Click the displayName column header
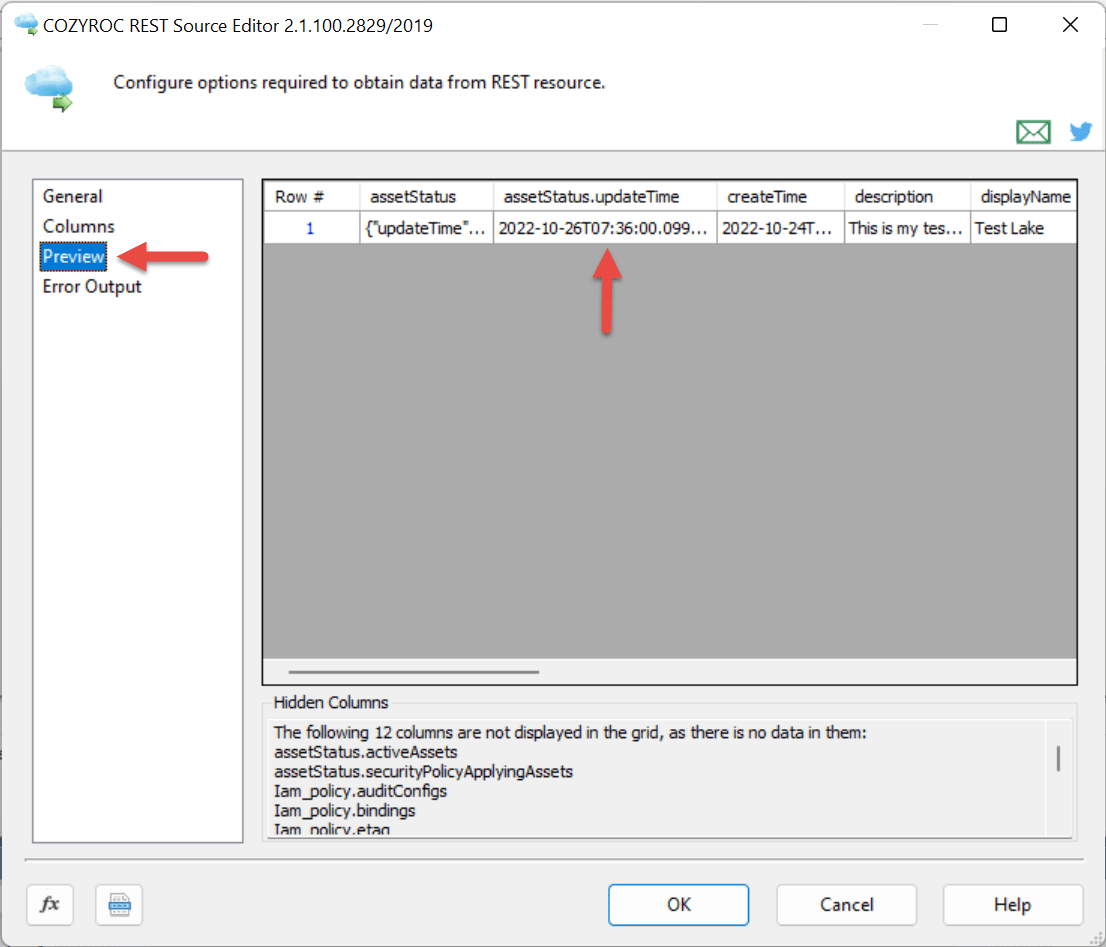 [x=1023, y=197]
